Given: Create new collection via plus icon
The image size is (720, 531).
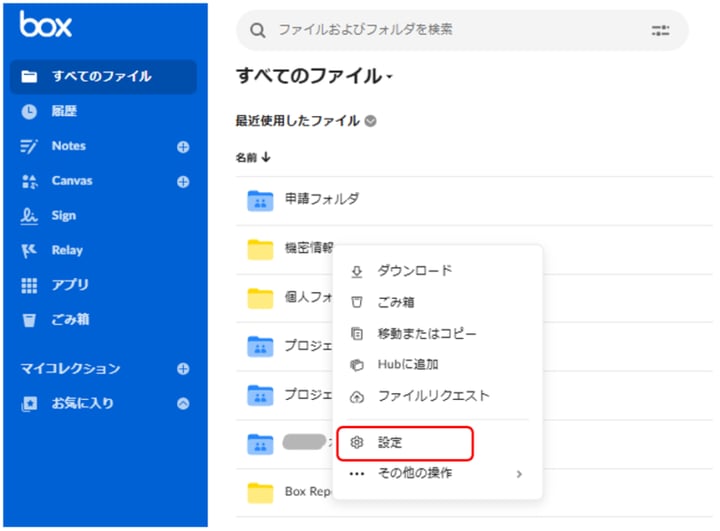Looking at the screenshot, I should [x=183, y=369].
